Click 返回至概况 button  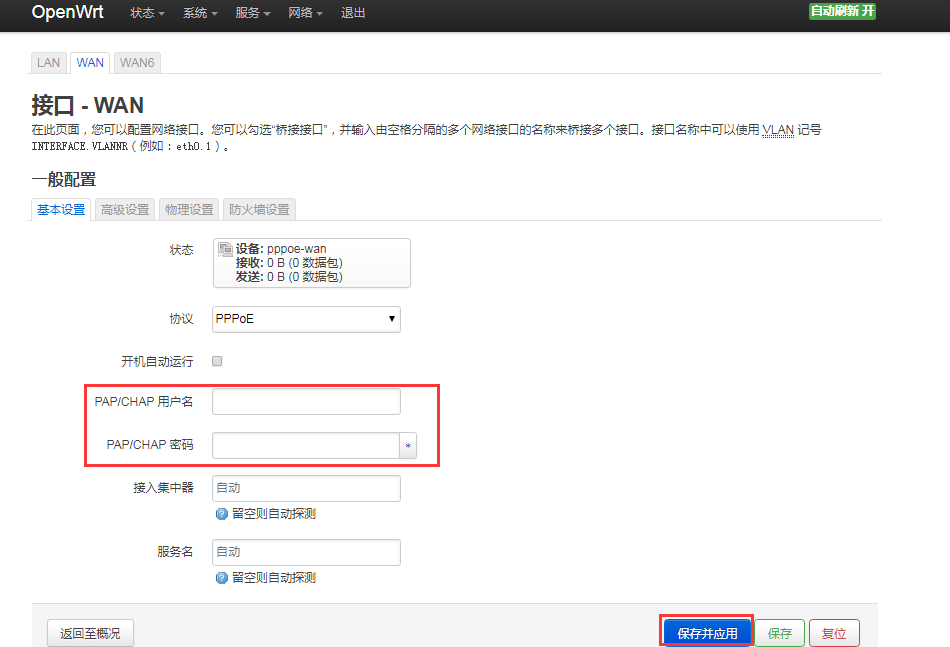[x=90, y=633]
